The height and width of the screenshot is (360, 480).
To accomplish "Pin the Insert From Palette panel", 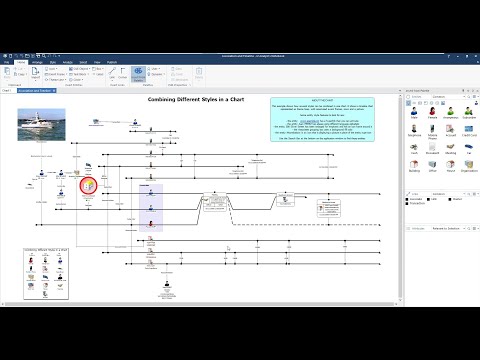I will pyautogui.click(x=463, y=91).
